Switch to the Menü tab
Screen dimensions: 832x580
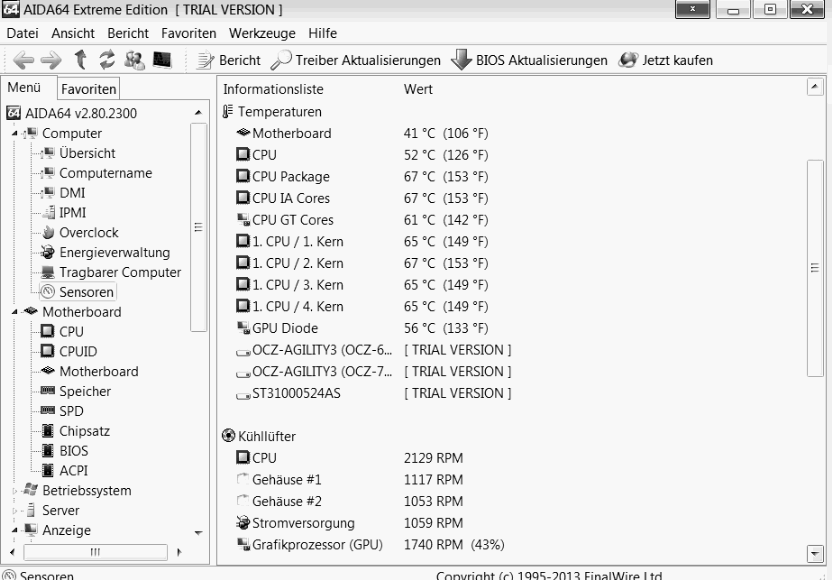(x=24, y=88)
